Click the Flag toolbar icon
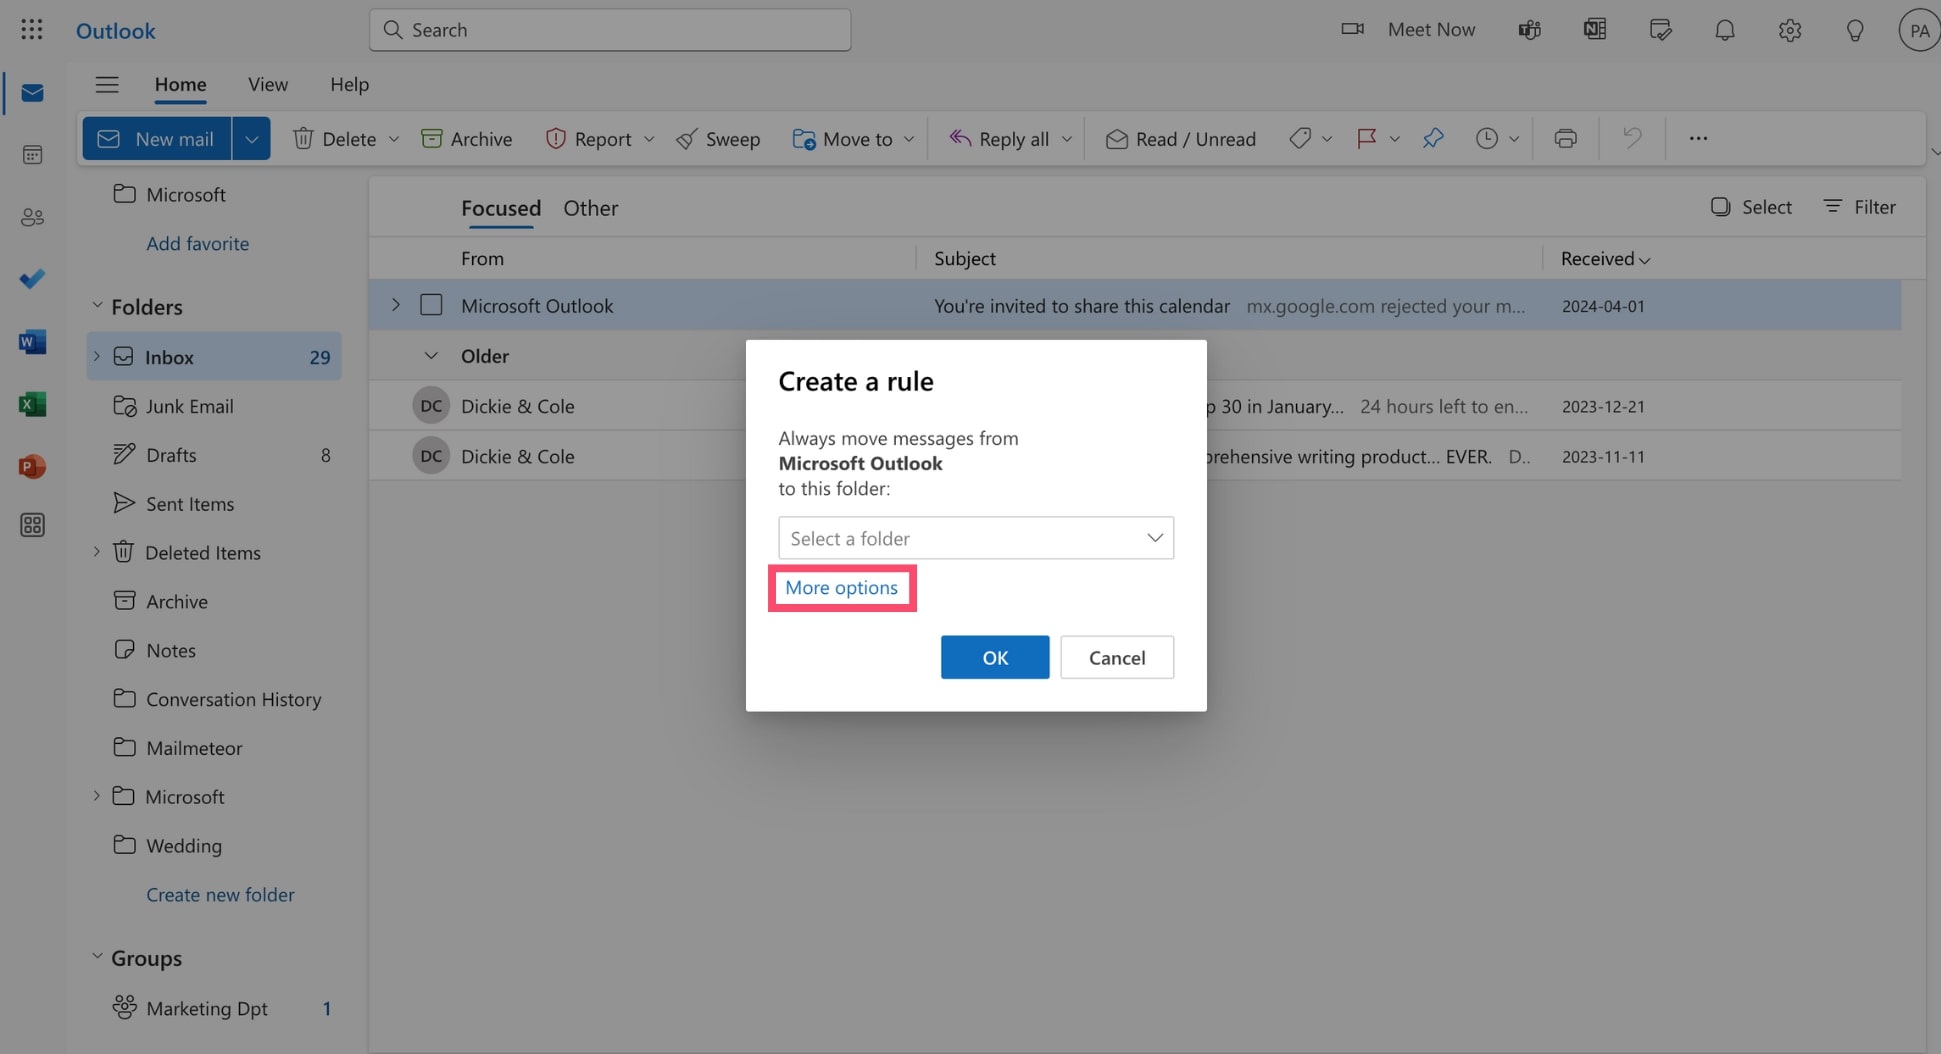Image resolution: width=1941 pixels, height=1054 pixels. point(1367,138)
